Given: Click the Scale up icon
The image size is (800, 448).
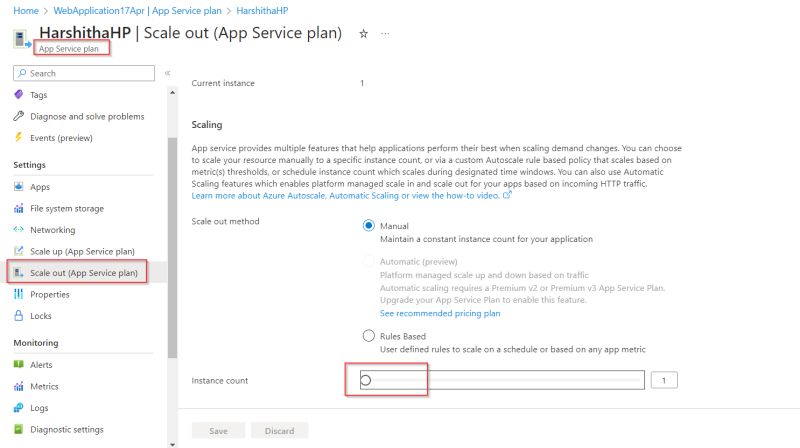Looking at the screenshot, I should click(x=19, y=251).
